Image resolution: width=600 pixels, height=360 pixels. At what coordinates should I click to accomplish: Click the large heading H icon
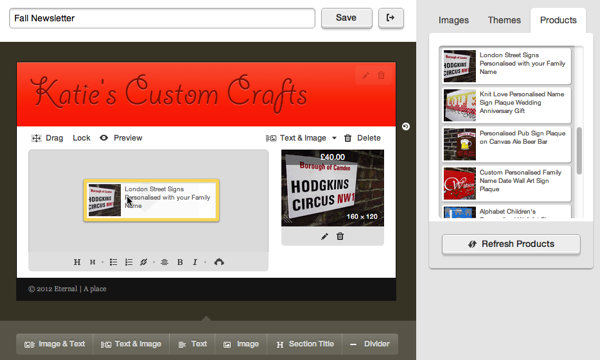pos(77,262)
